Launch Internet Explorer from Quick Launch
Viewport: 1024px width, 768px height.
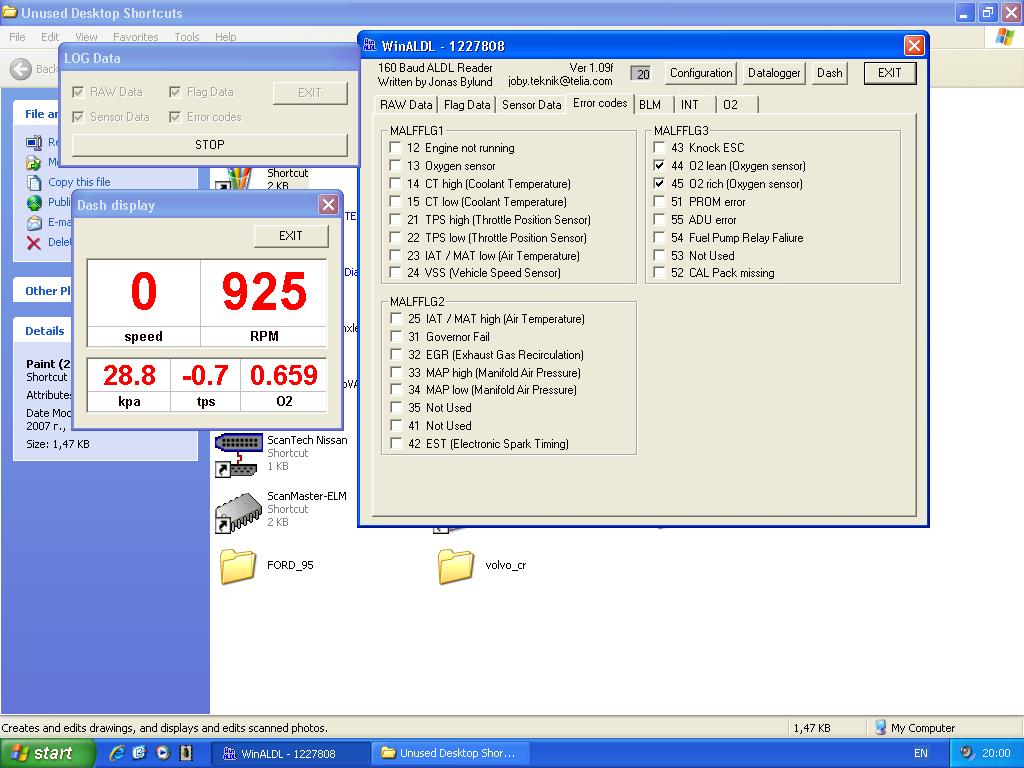118,753
